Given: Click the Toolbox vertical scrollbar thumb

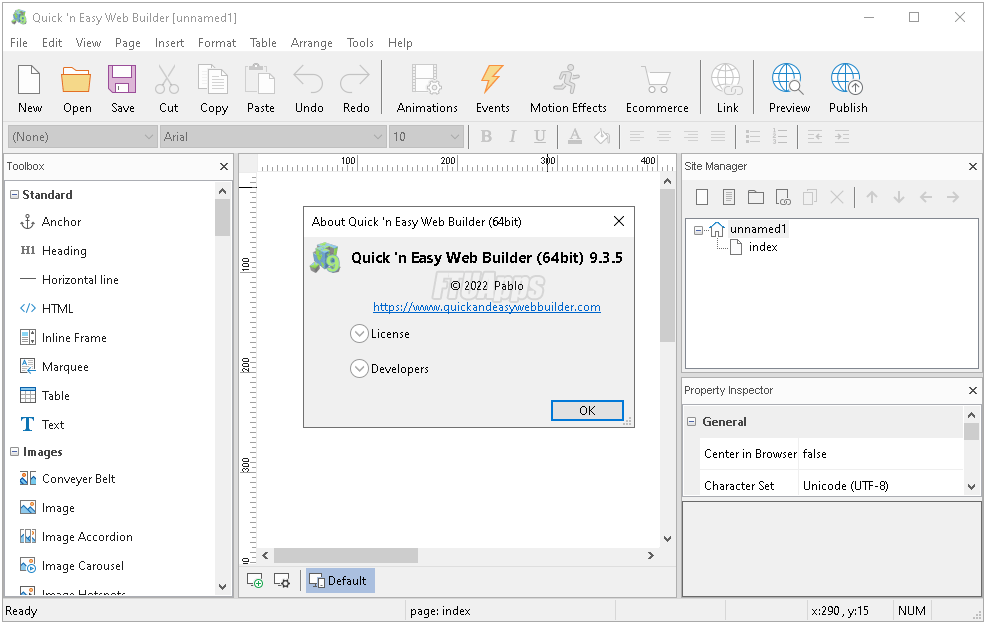Looking at the screenshot, I should [222, 217].
